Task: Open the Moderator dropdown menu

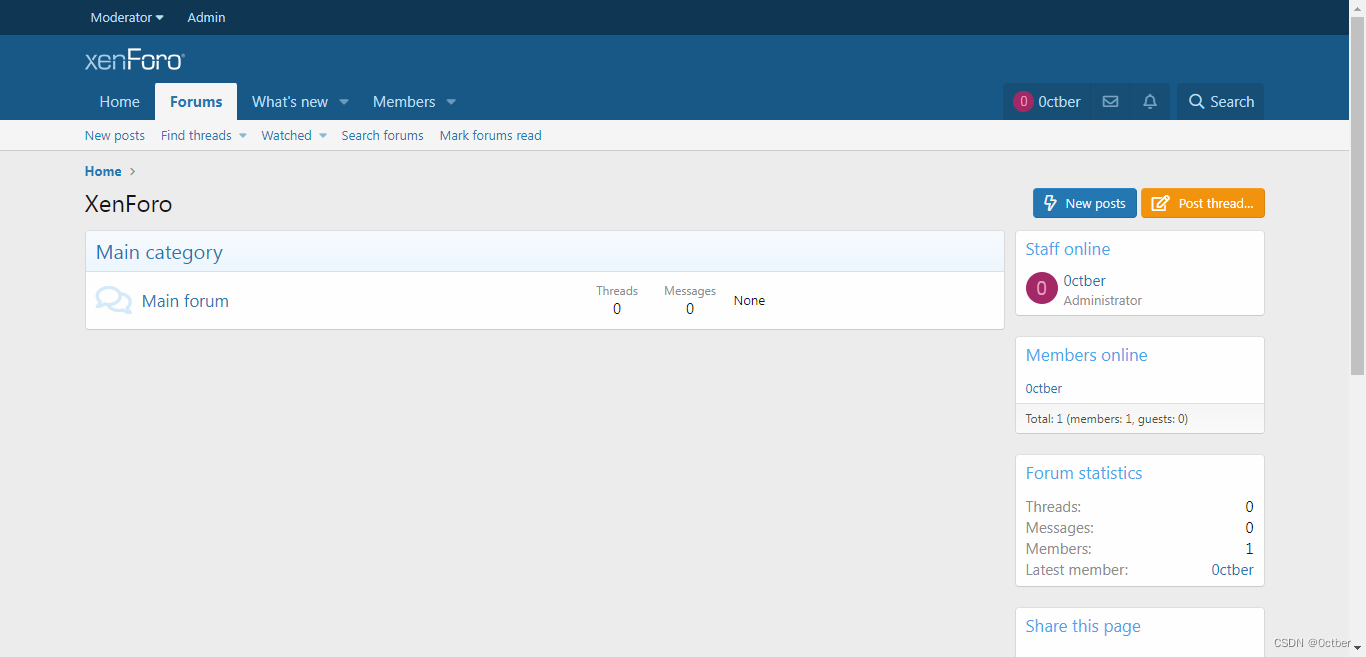Action: pos(127,17)
